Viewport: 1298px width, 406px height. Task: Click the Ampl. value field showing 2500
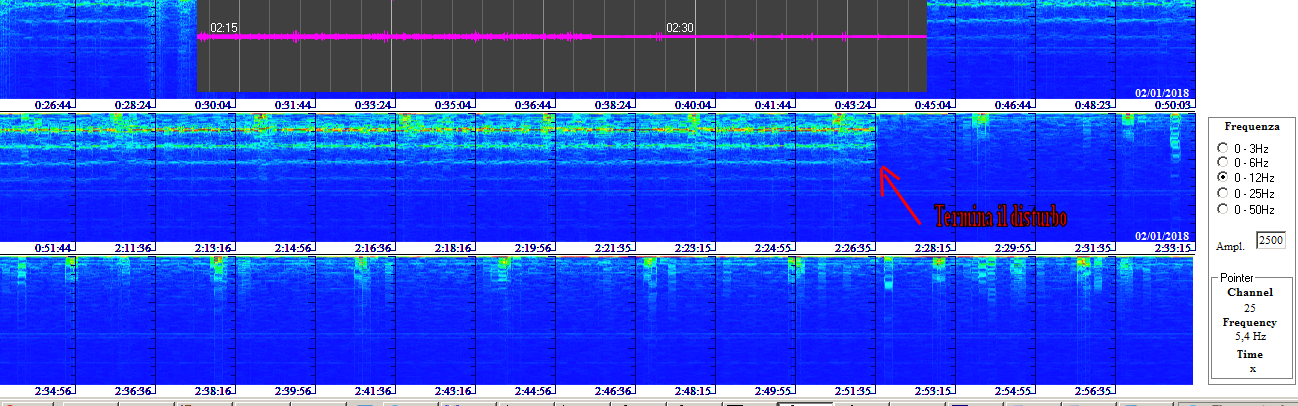coord(1270,241)
